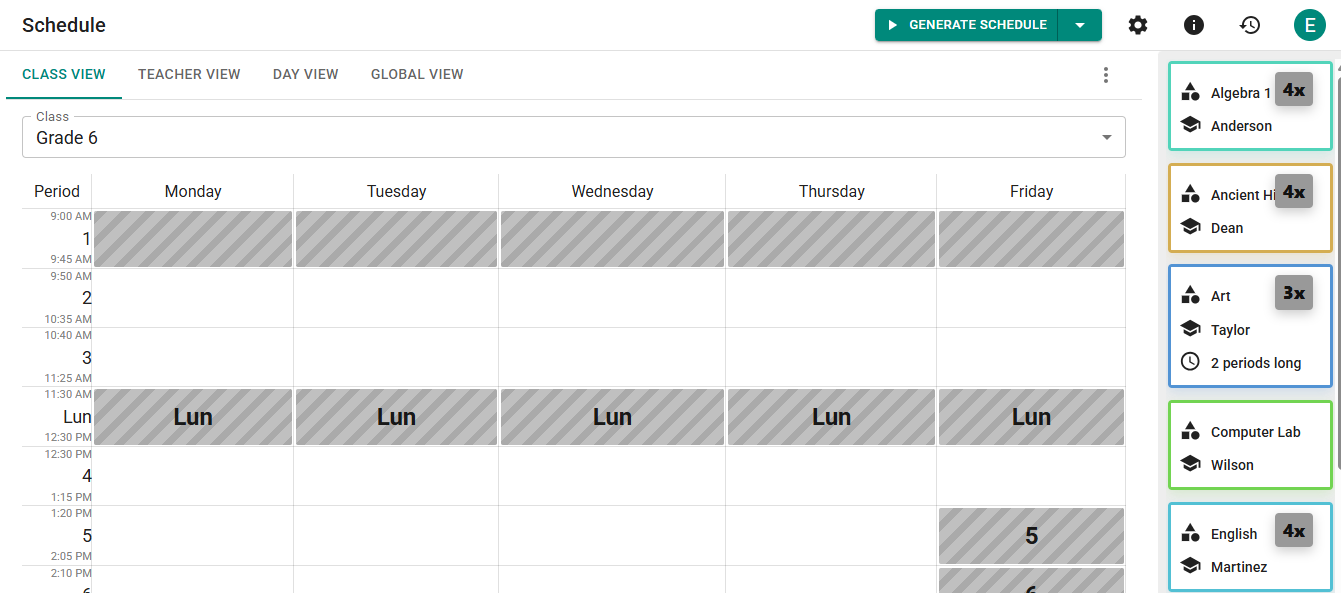Select the Ancient History lesson card
The image size is (1341, 593).
point(1250,208)
